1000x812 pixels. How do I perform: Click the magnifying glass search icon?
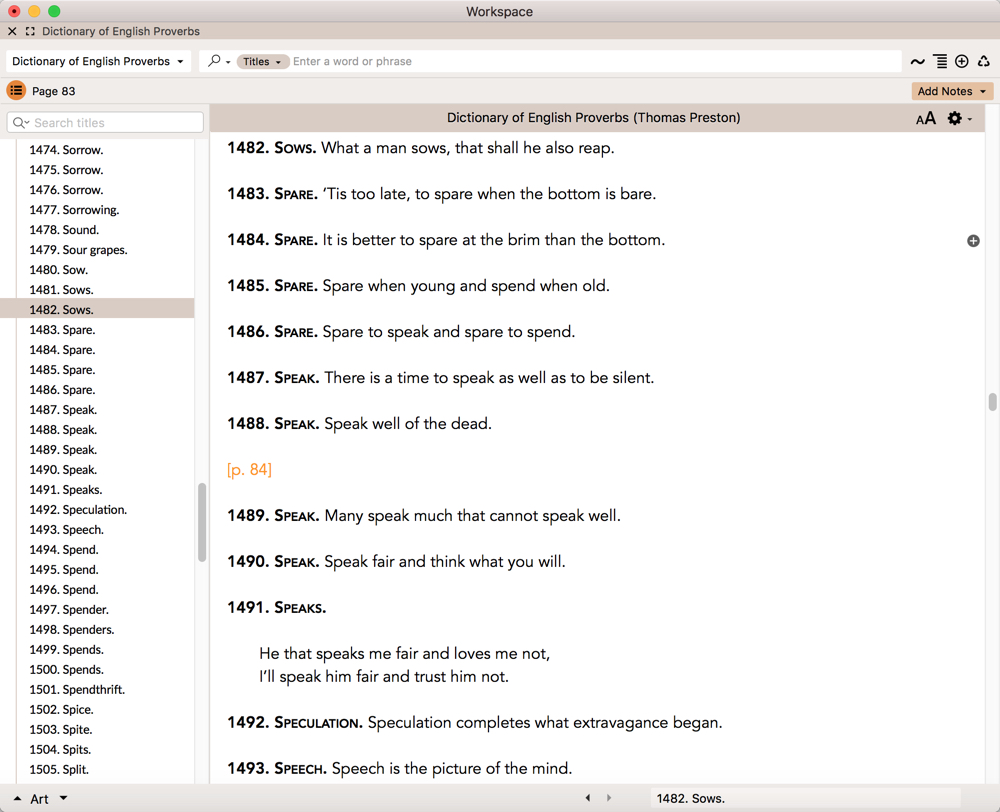point(214,61)
